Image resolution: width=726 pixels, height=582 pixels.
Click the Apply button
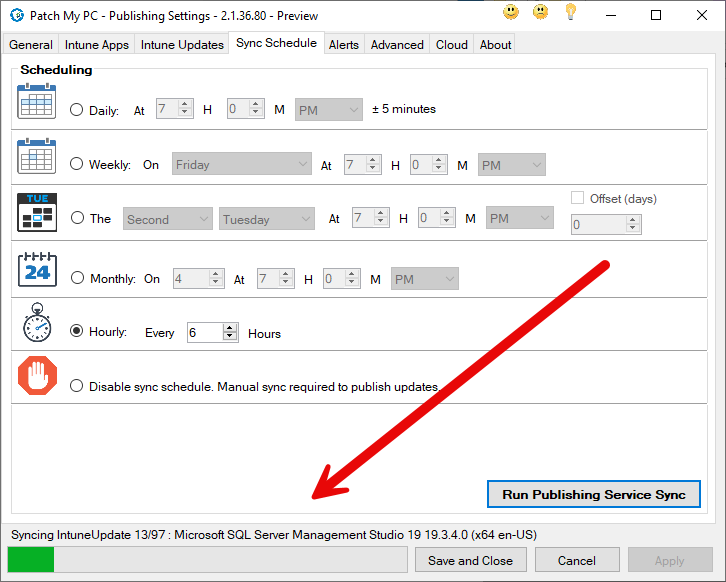pos(670,560)
